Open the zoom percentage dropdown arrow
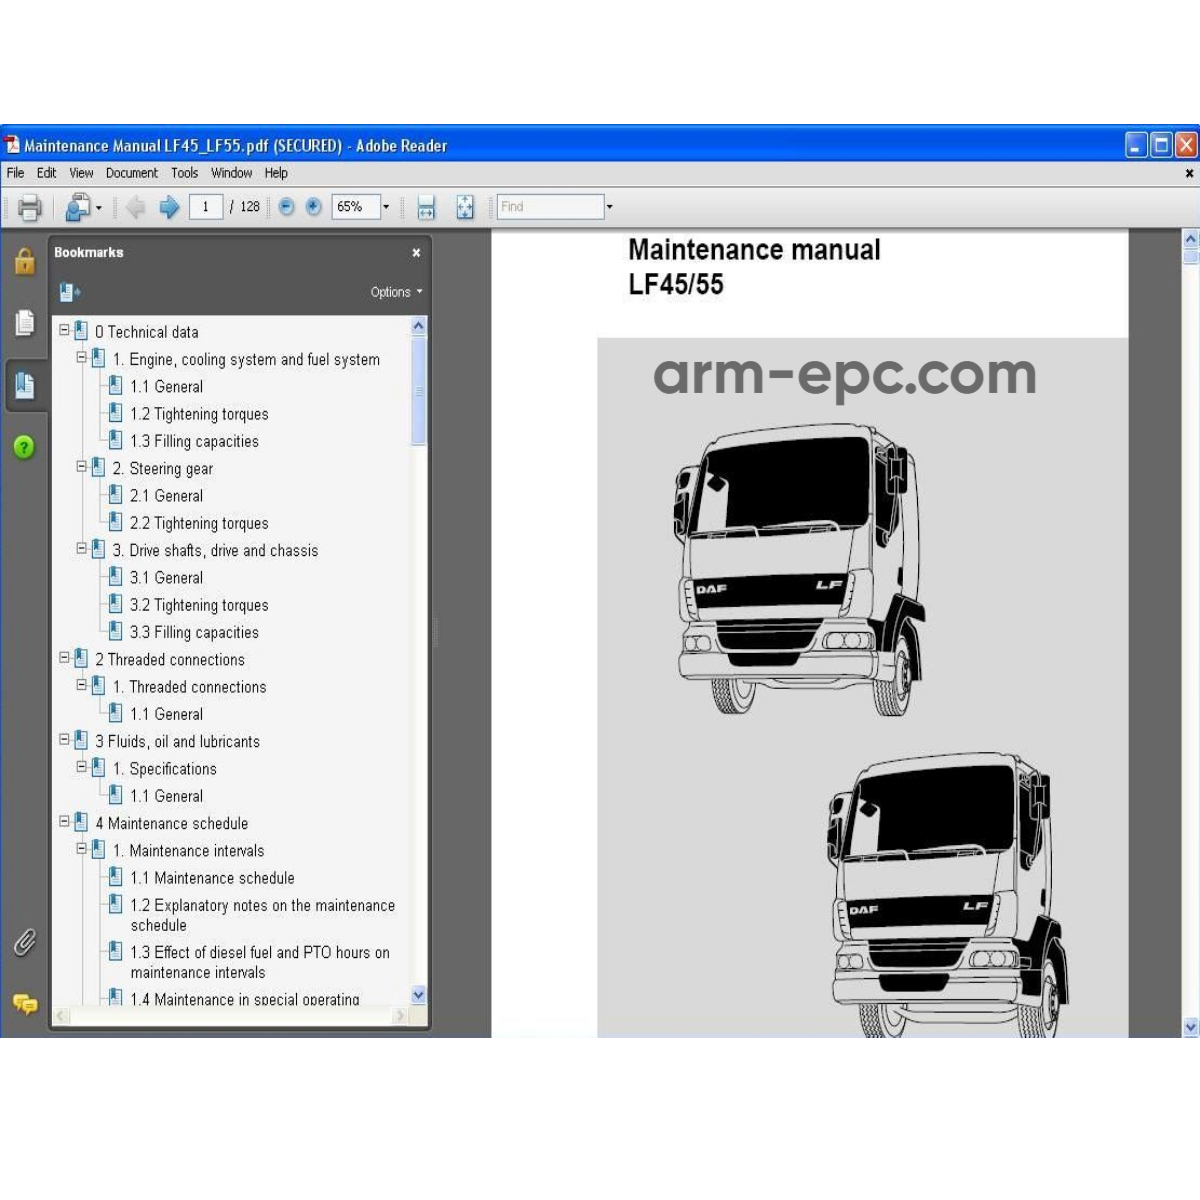The image size is (1200, 1200). [x=386, y=207]
